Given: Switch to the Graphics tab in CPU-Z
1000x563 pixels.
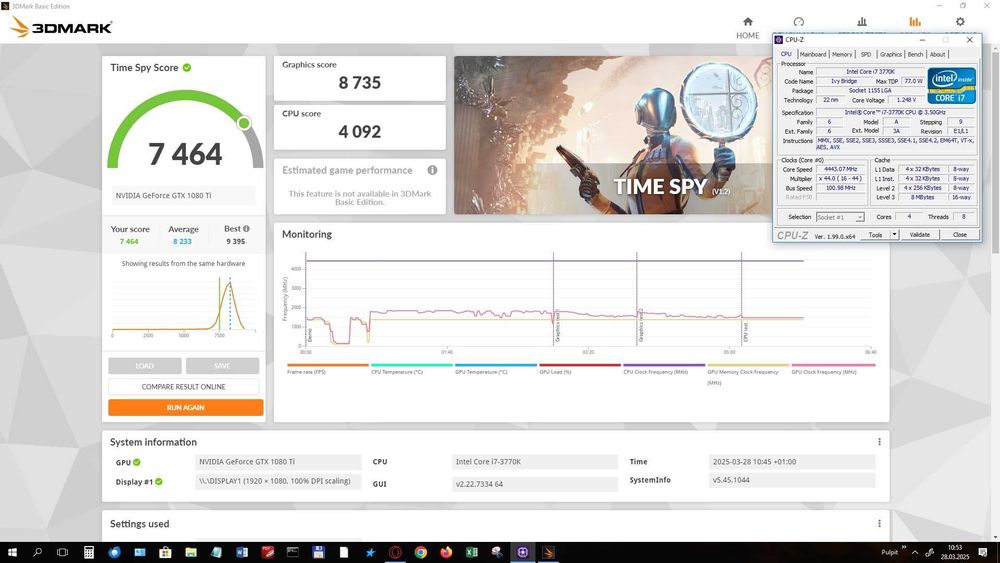Looking at the screenshot, I should 891,54.
